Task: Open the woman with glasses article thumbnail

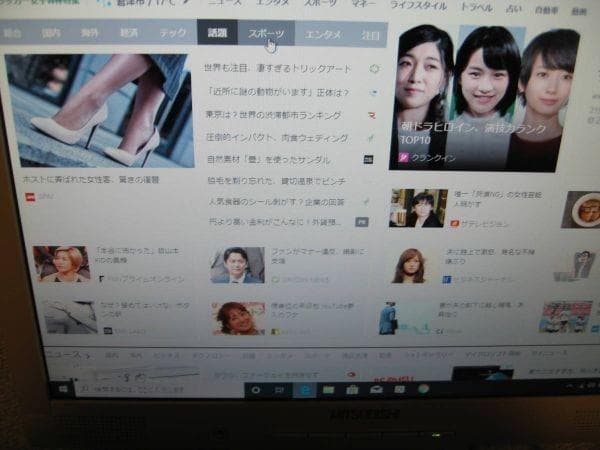Action: (418, 209)
